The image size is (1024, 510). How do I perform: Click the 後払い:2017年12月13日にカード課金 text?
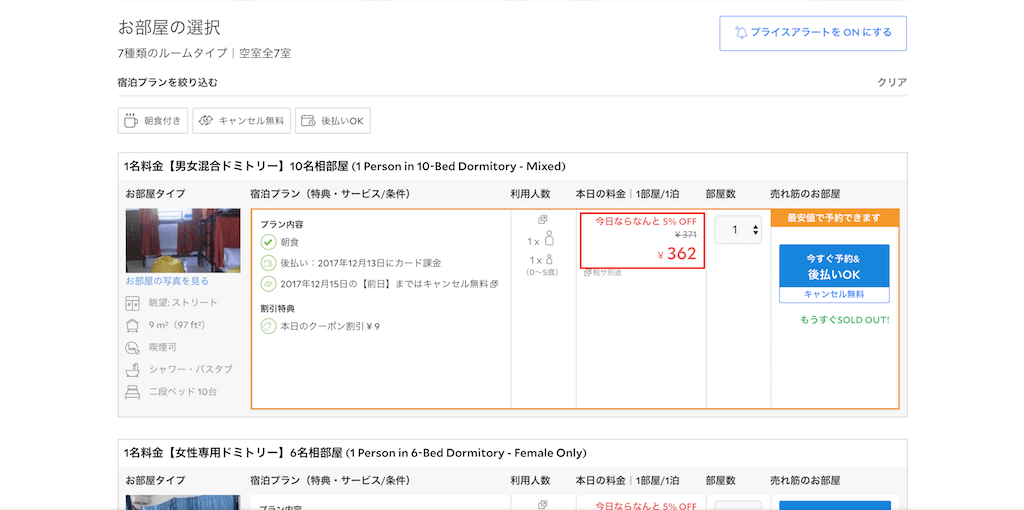click(x=360, y=263)
